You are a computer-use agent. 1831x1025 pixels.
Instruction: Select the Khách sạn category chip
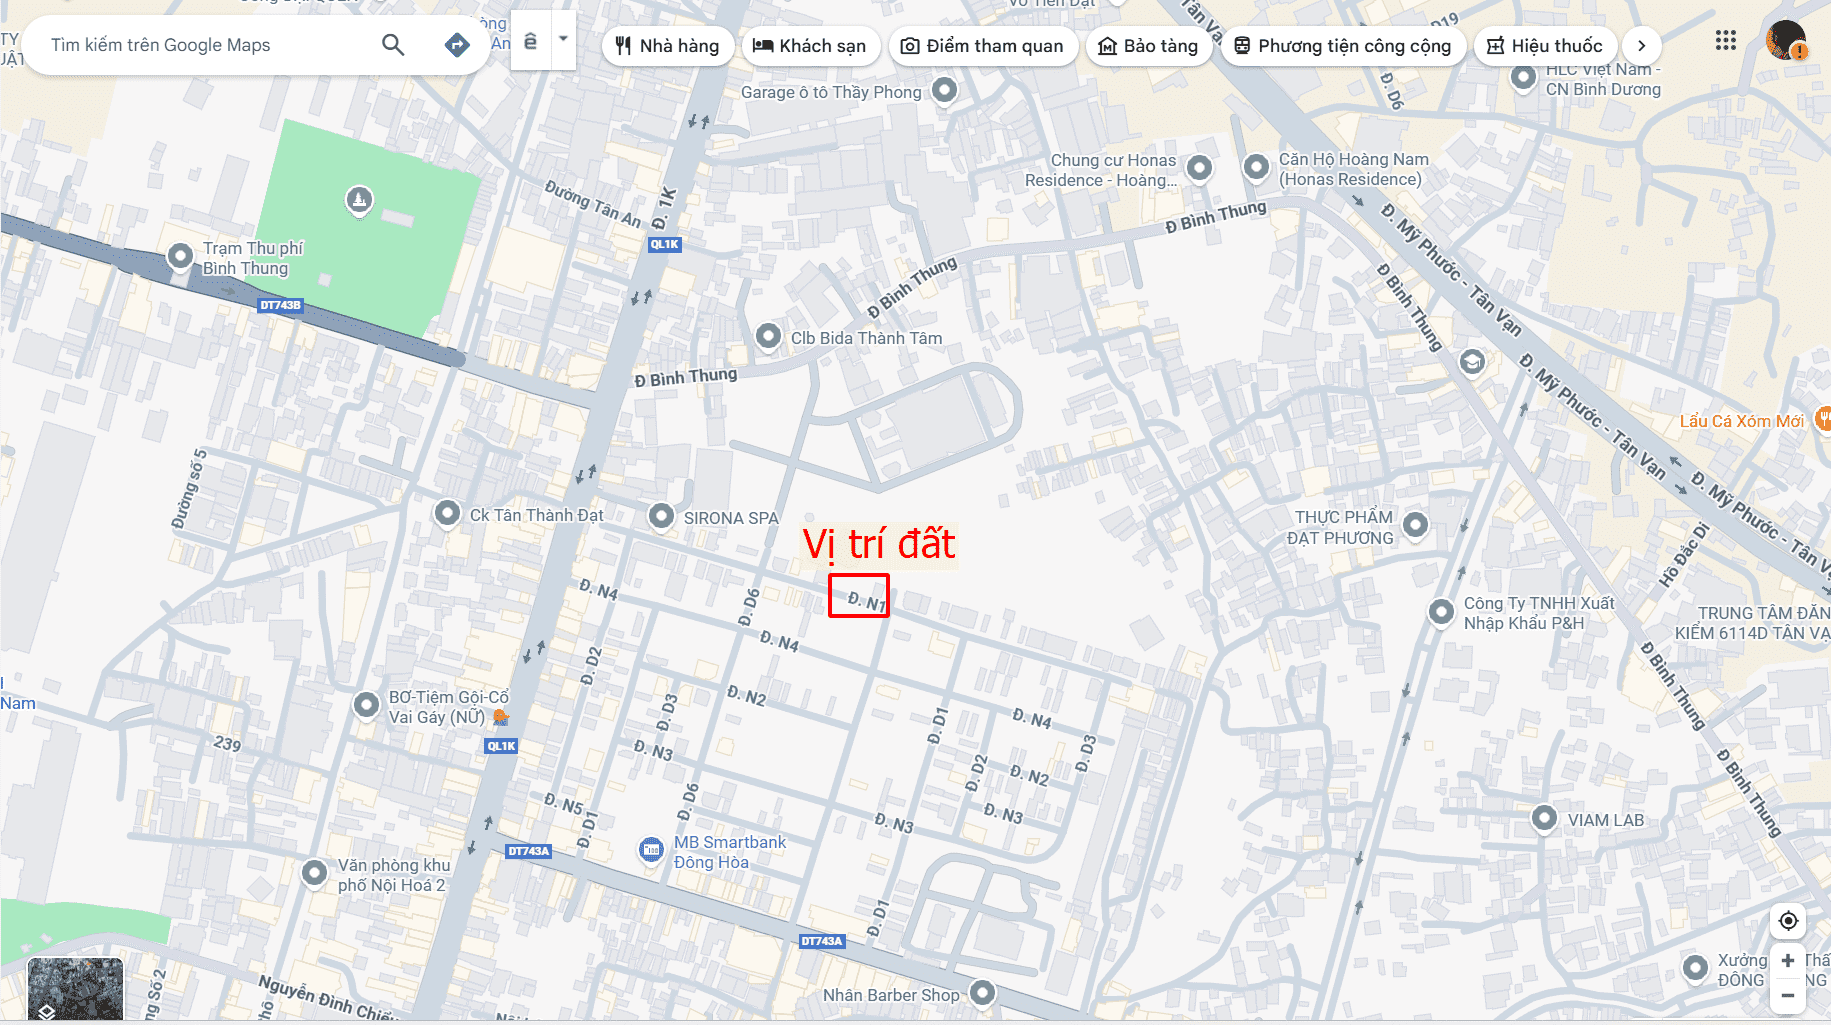pos(810,46)
